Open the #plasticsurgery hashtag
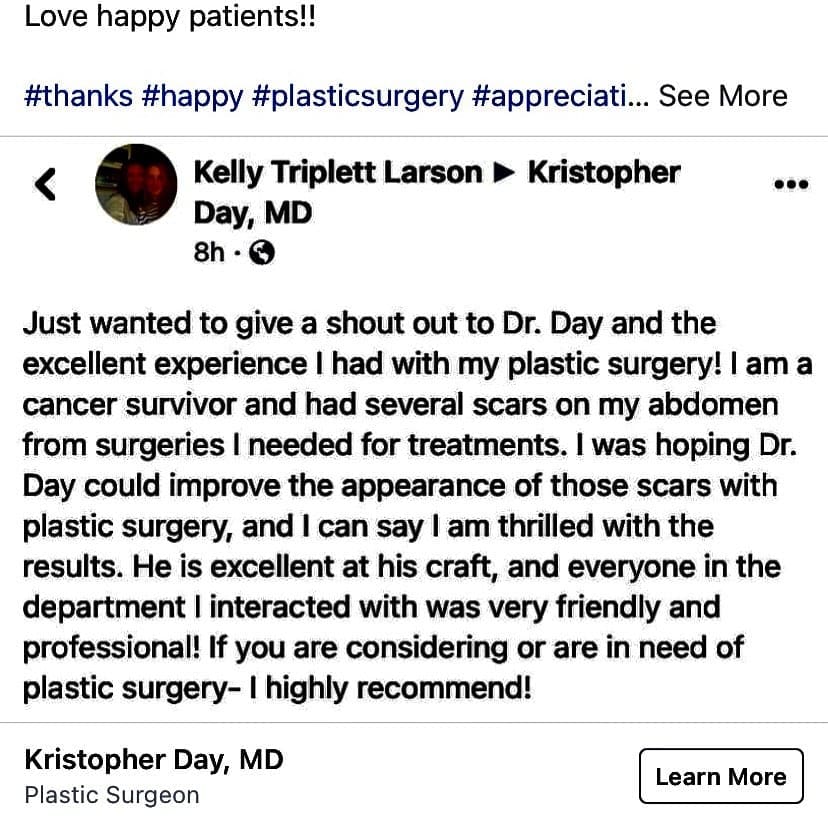The image size is (828, 828). coord(358,98)
